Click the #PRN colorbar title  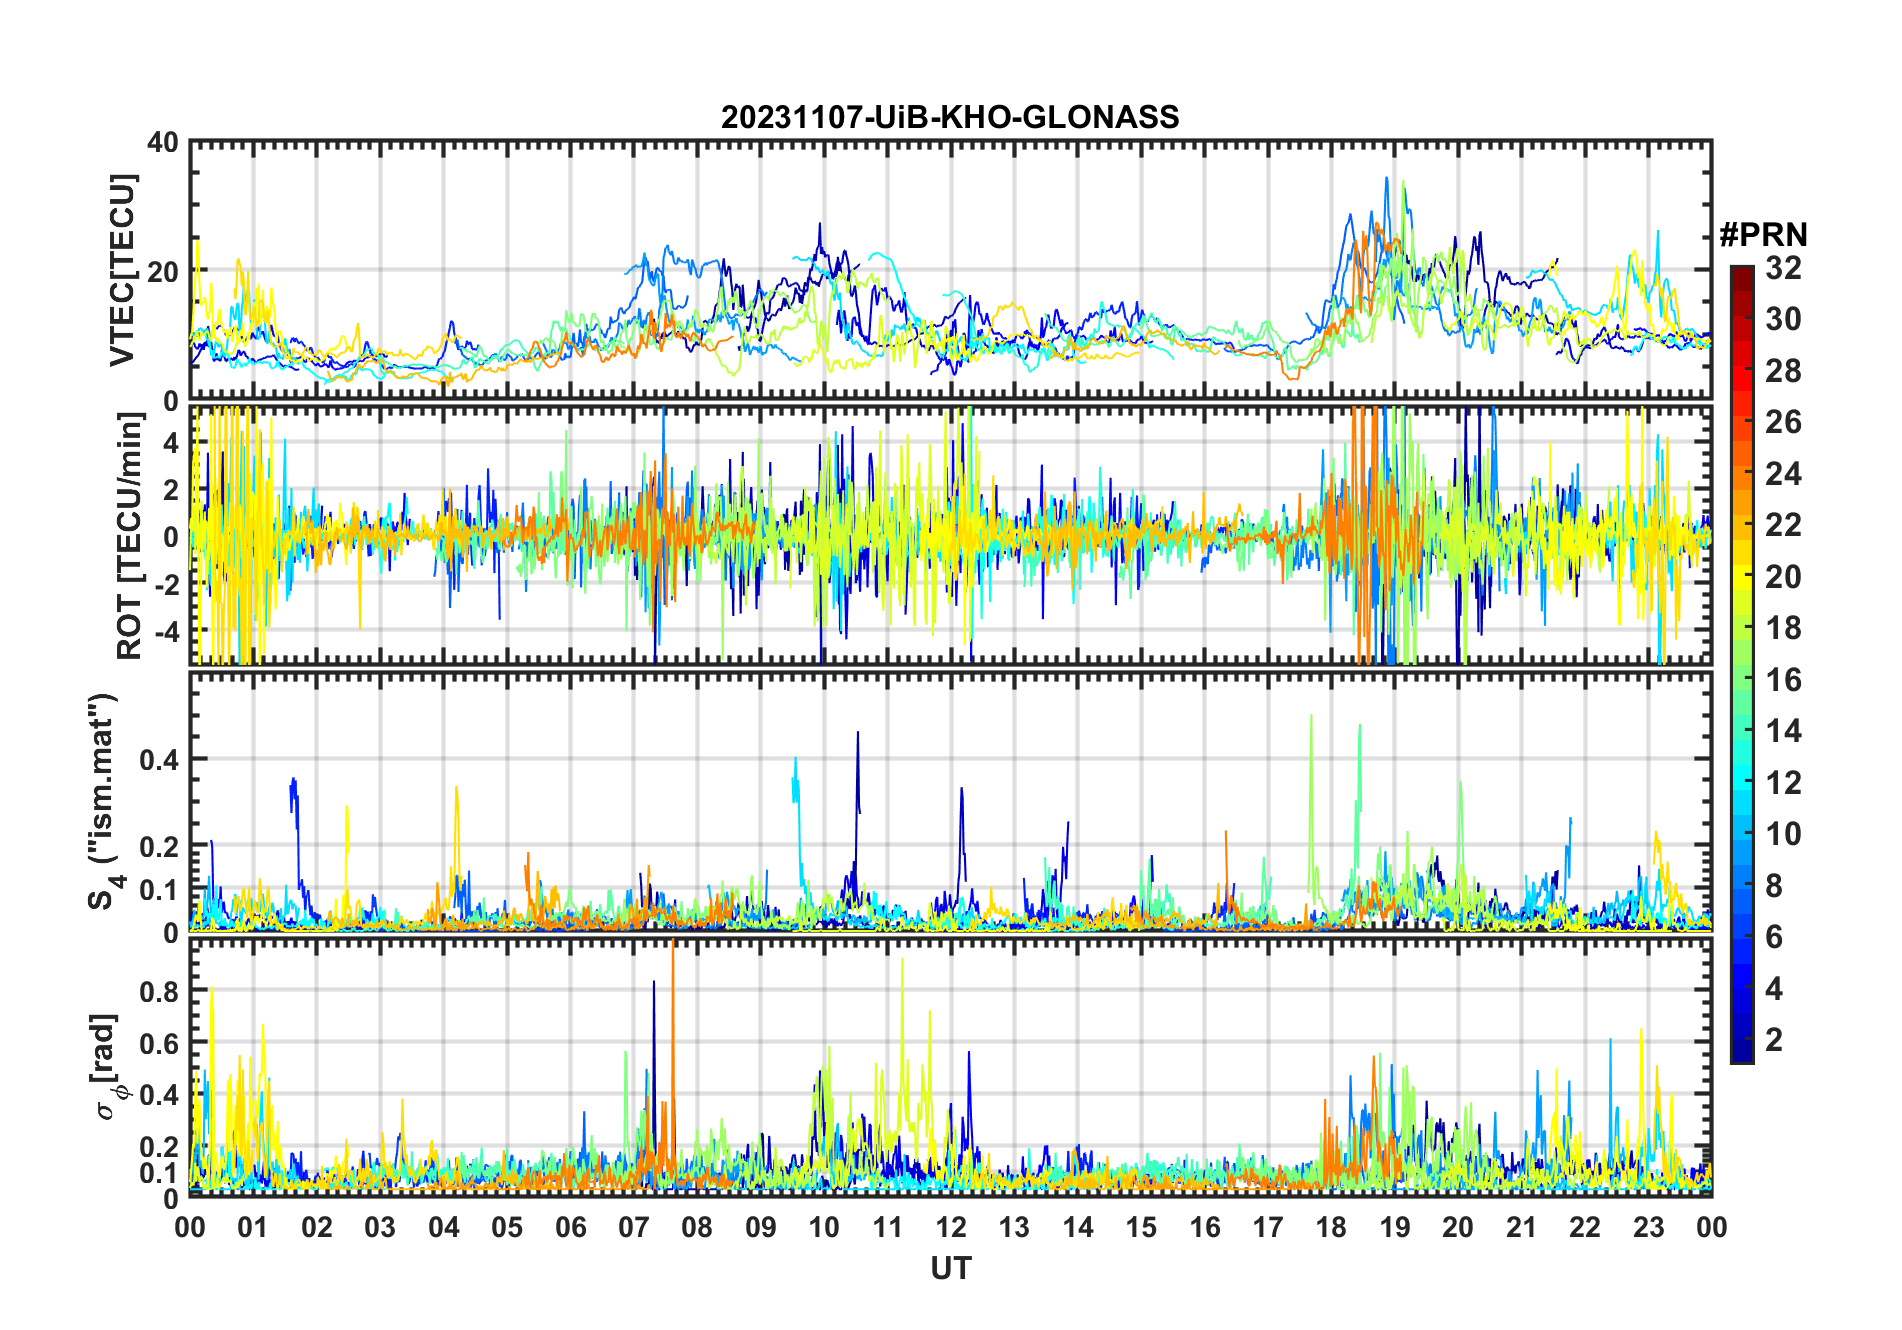(1763, 235)
